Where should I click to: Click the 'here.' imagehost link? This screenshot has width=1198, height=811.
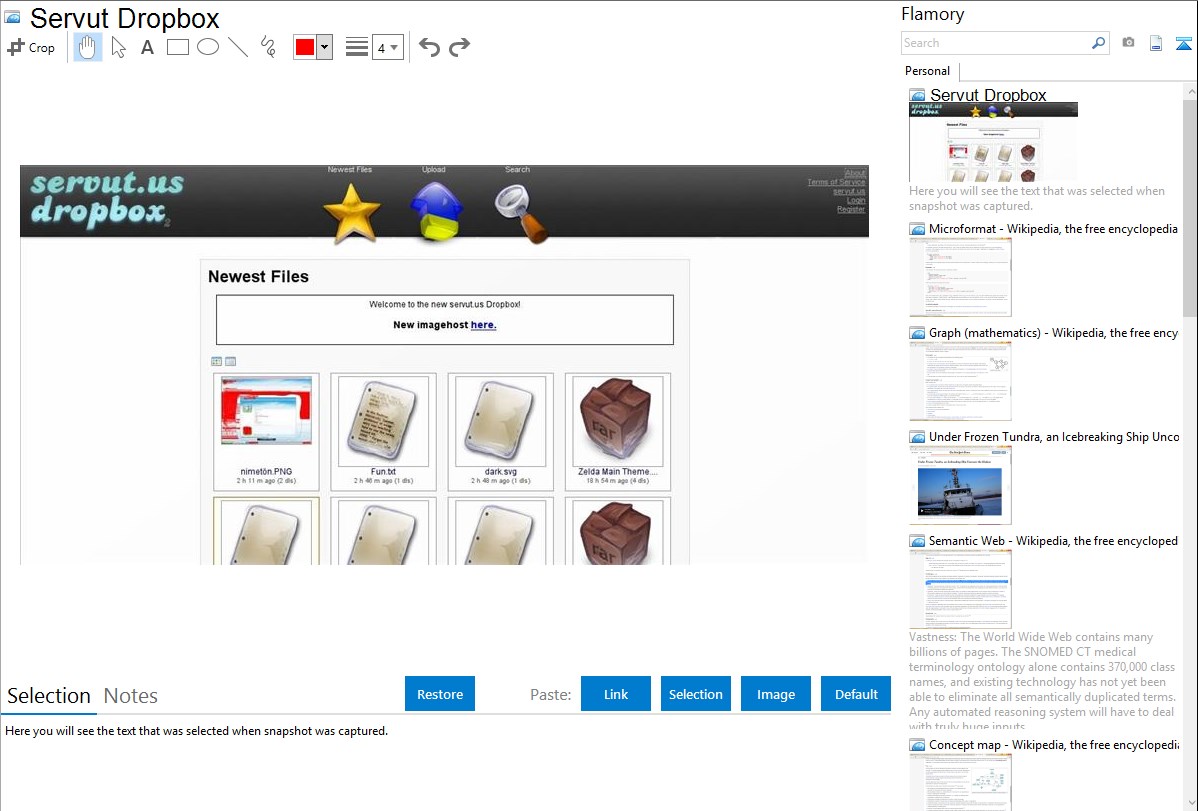click(484, 325)
